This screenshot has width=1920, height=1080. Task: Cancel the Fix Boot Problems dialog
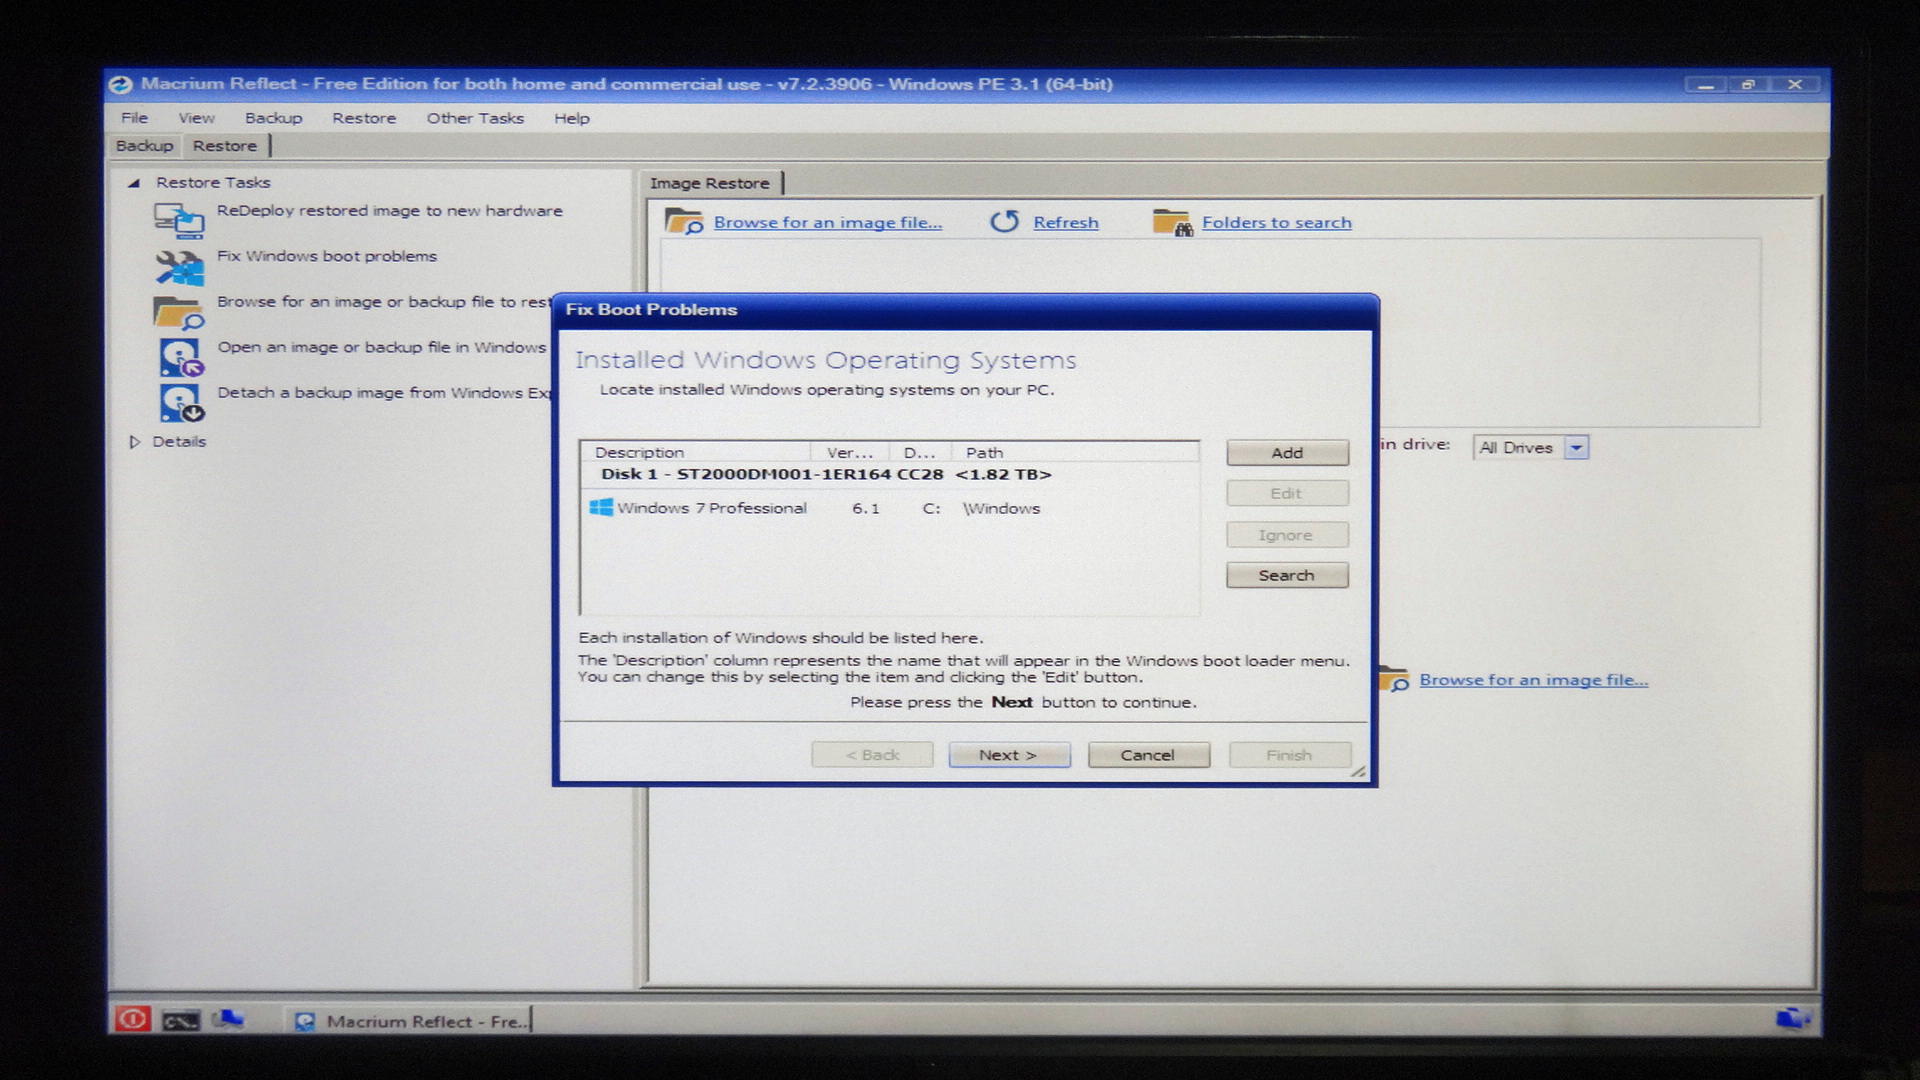1148,755
